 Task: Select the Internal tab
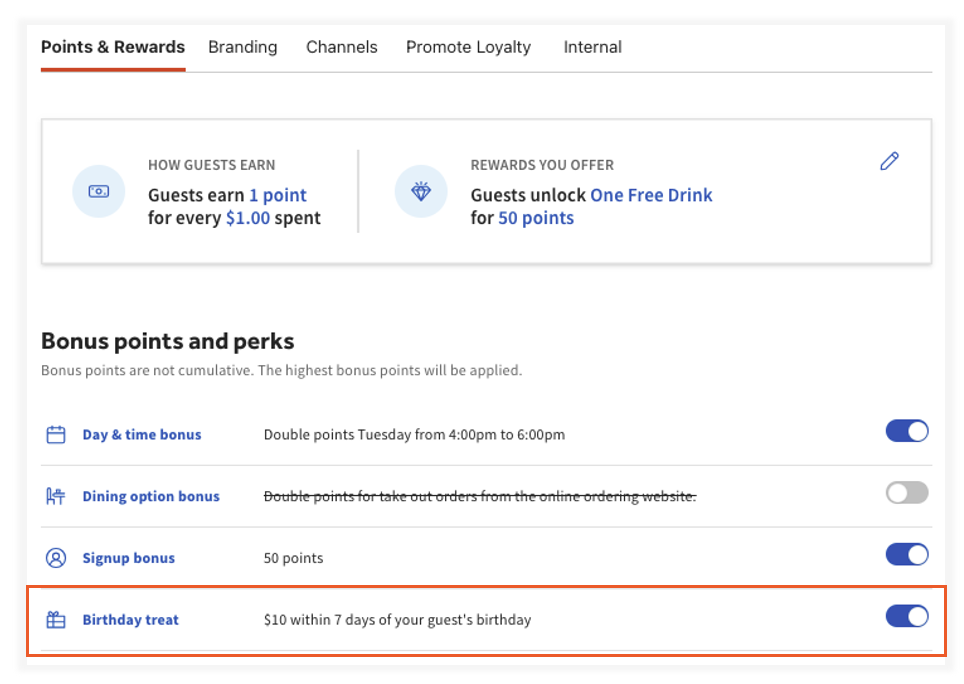click(x=592, y=47)
